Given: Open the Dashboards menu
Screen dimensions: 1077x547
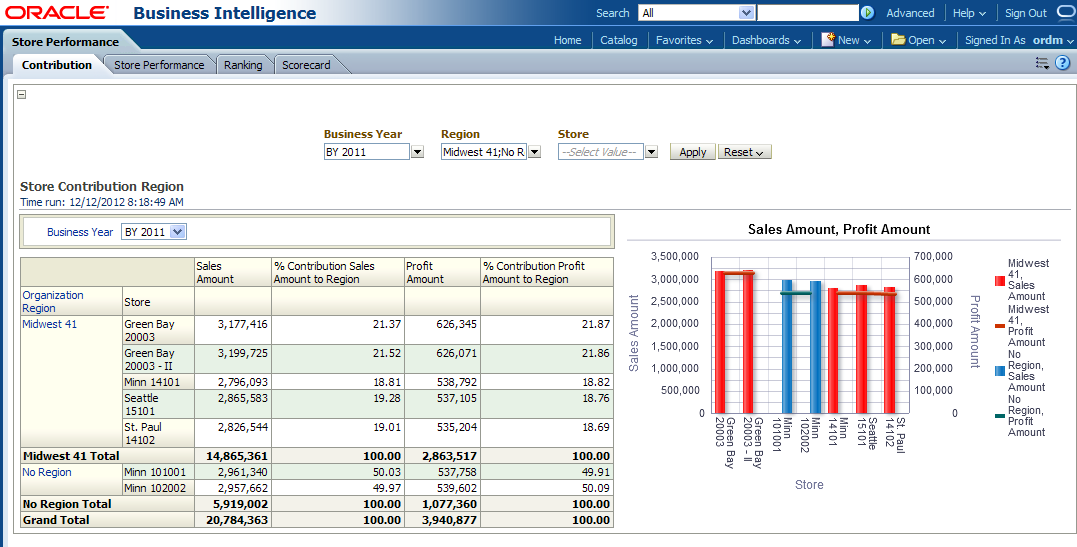Looking at the screenshot, I should tap(766, 40).
